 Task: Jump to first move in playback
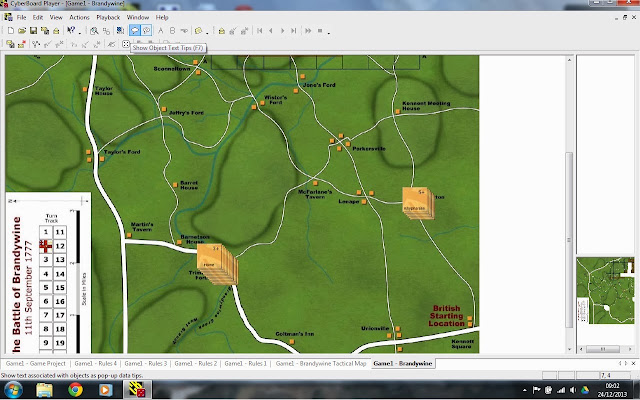(x=260, y=31)
